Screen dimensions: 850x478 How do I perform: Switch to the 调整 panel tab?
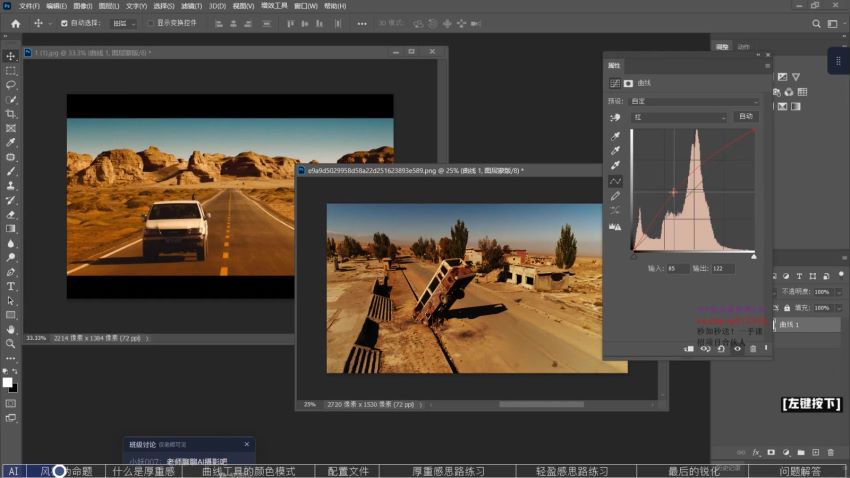point(722,47)
